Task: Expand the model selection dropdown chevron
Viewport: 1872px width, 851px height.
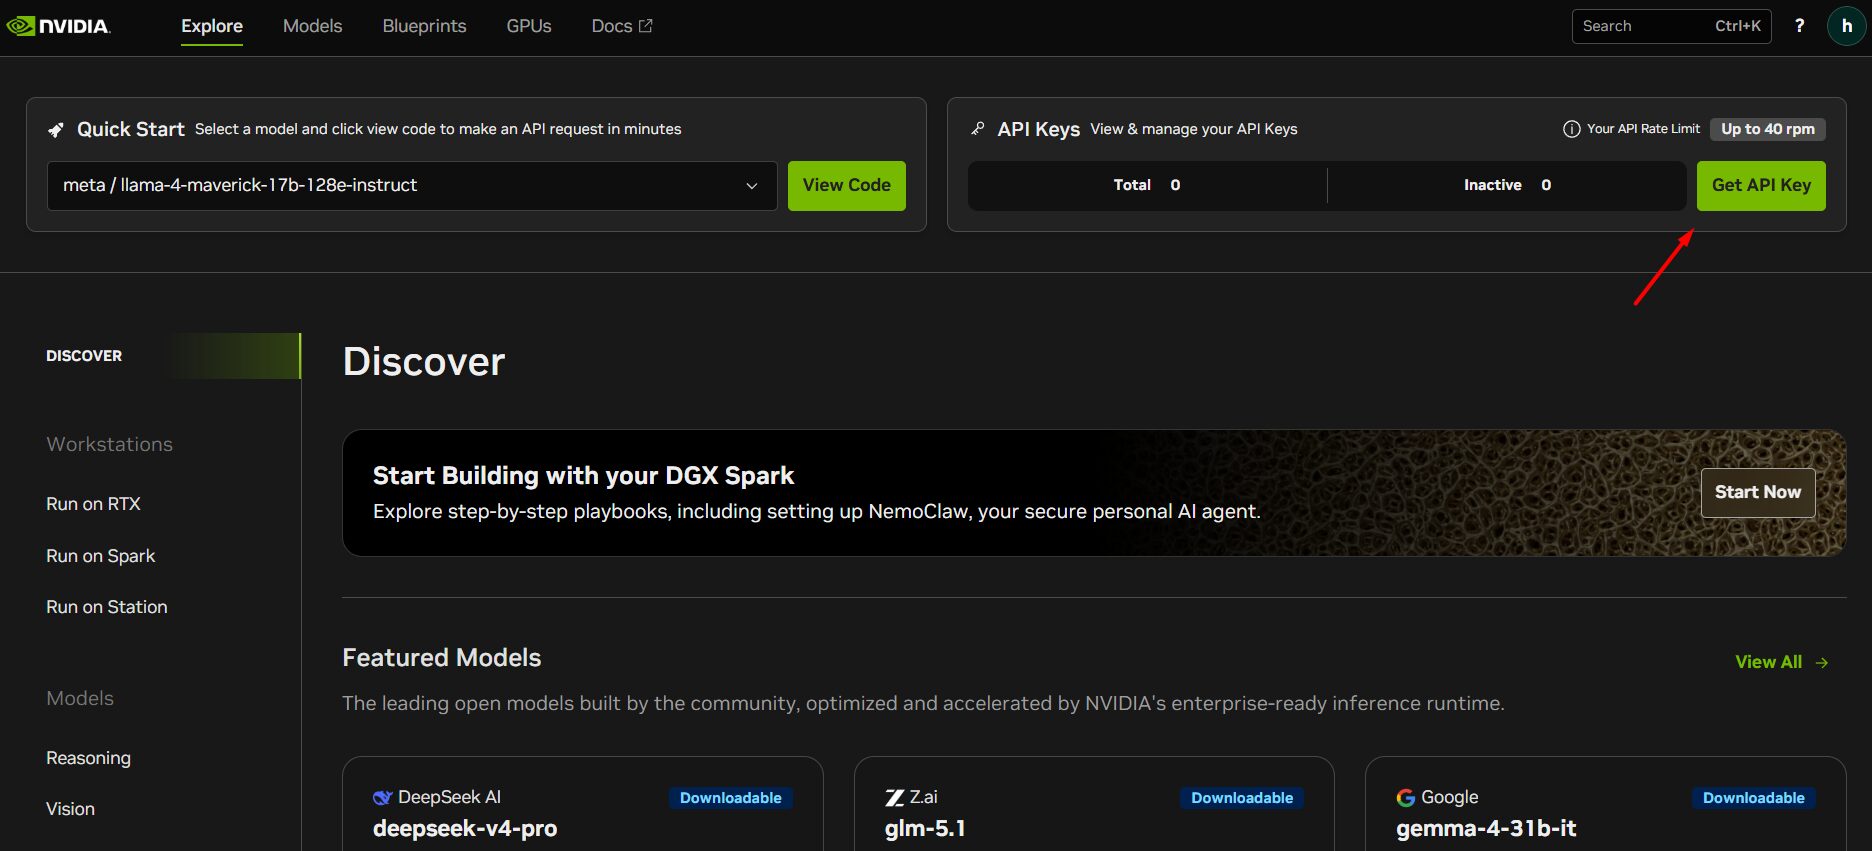Action: click(x=752, y=186)
